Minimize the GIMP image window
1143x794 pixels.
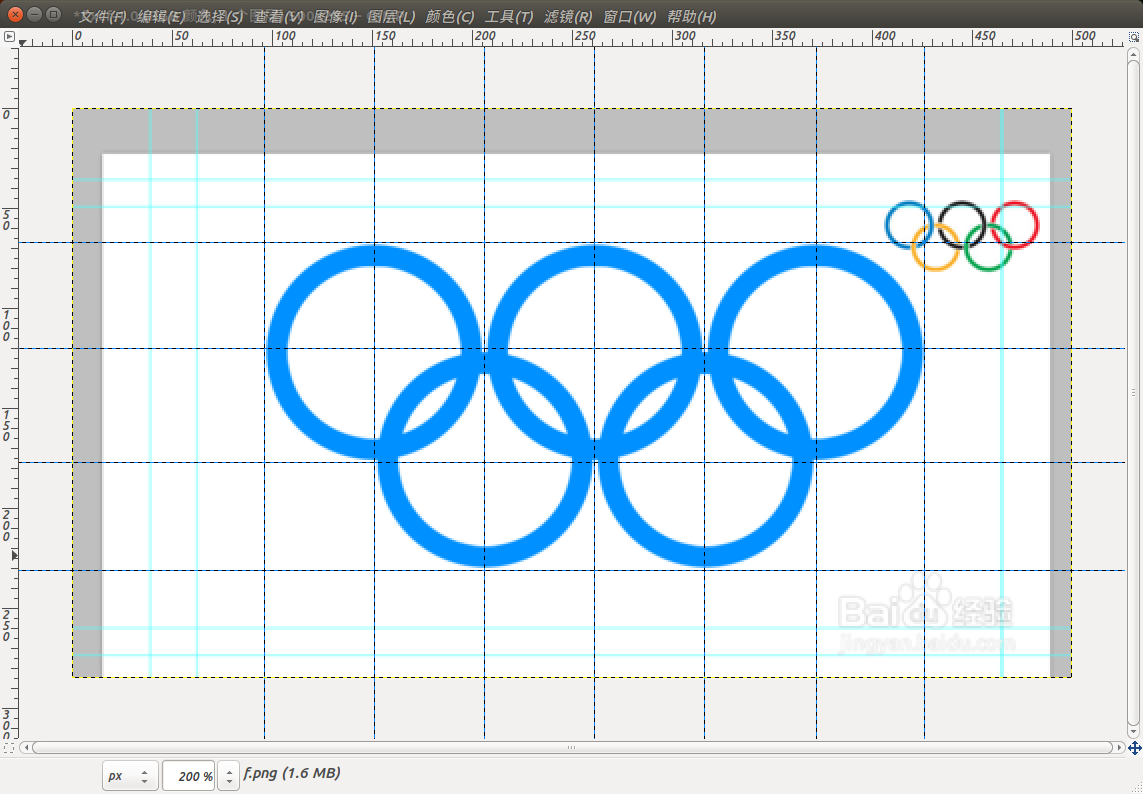pyautogui.click(x=34, y=14)
